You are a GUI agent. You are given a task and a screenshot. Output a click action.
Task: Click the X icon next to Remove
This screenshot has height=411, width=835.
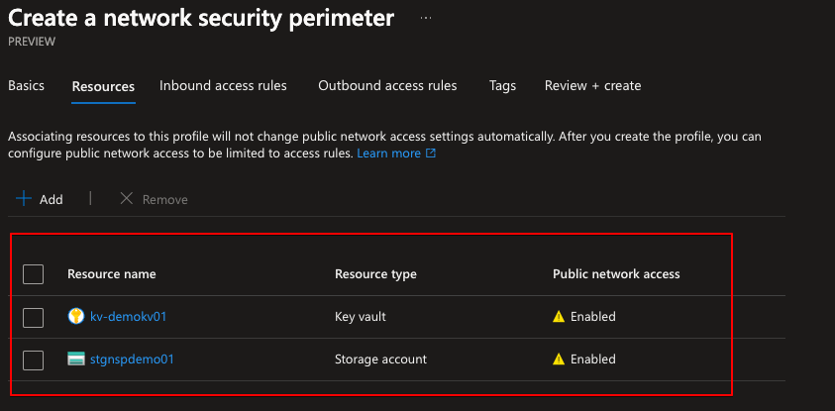click(126, 199)
